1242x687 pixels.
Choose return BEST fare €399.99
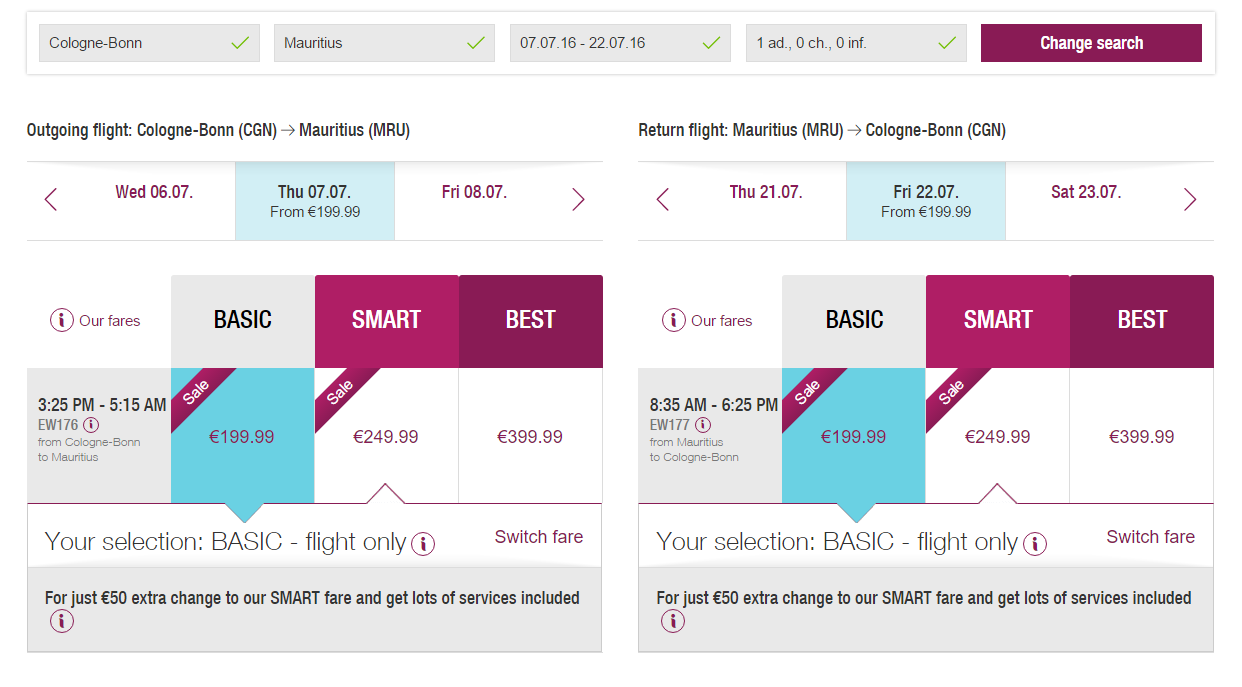click(x=1142, y=436)
